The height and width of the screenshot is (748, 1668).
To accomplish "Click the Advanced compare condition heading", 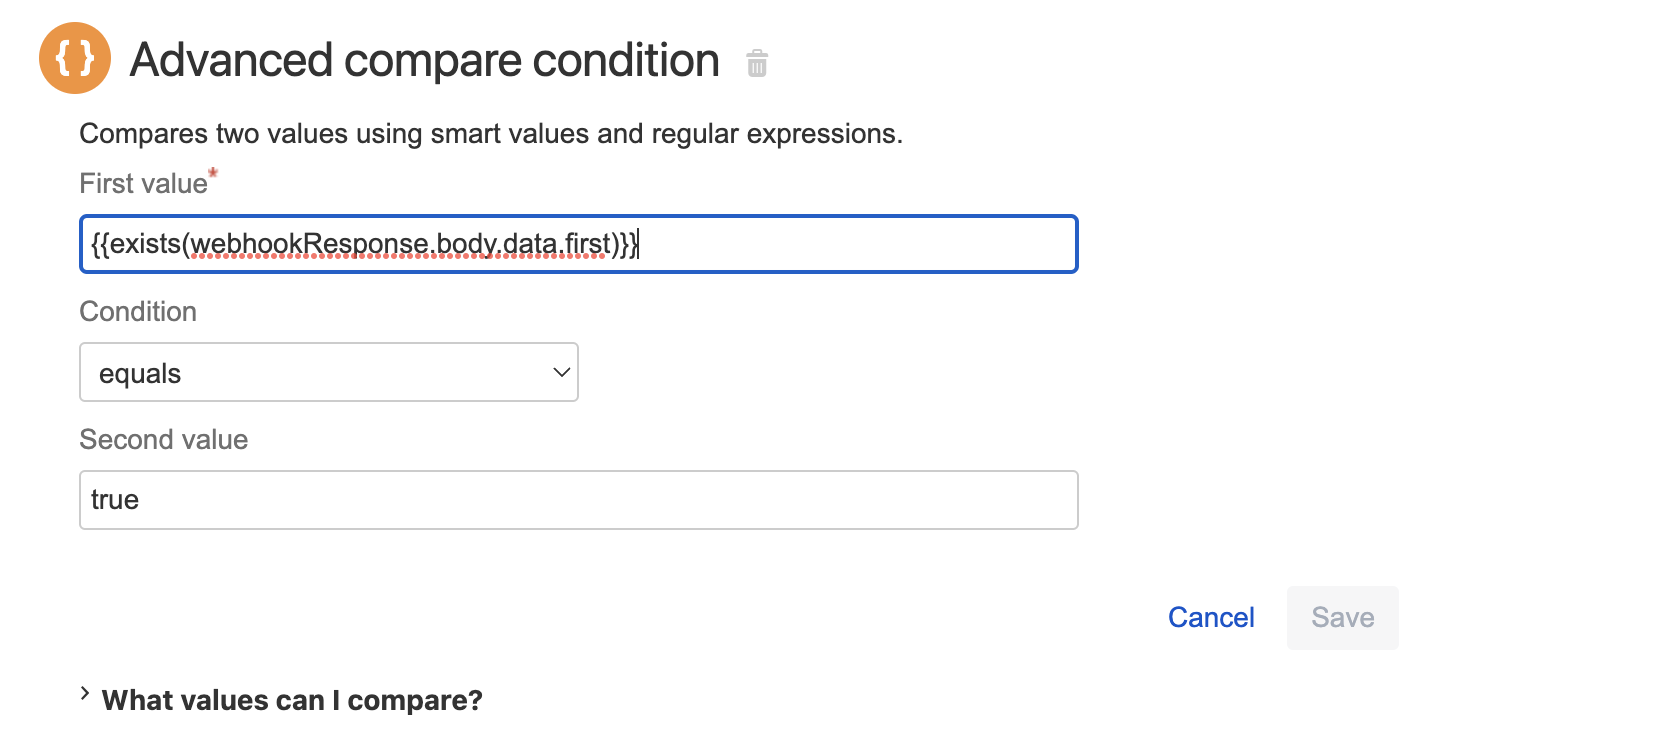I will point(424,60).
